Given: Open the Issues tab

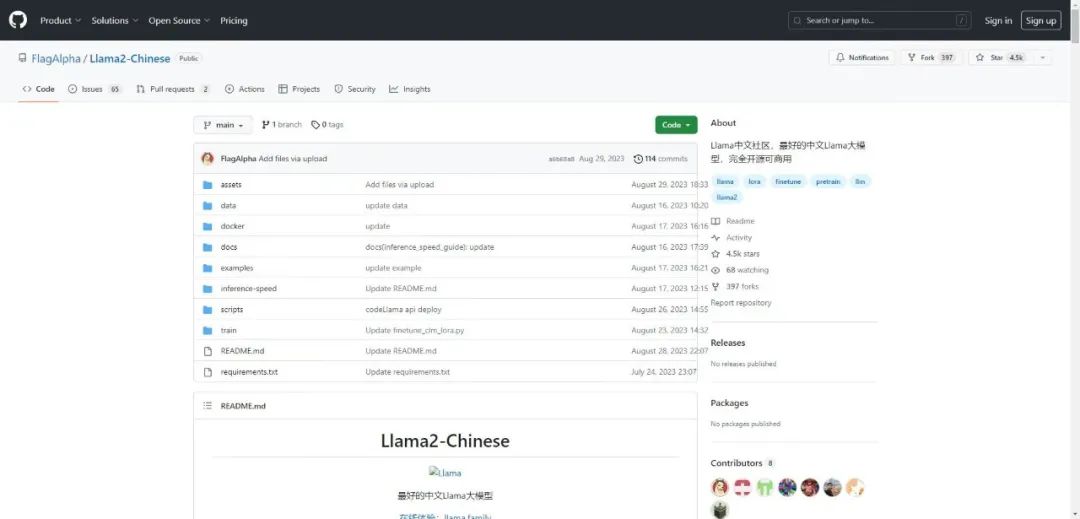Looking at the screenshot, I should tap(94, 89).
